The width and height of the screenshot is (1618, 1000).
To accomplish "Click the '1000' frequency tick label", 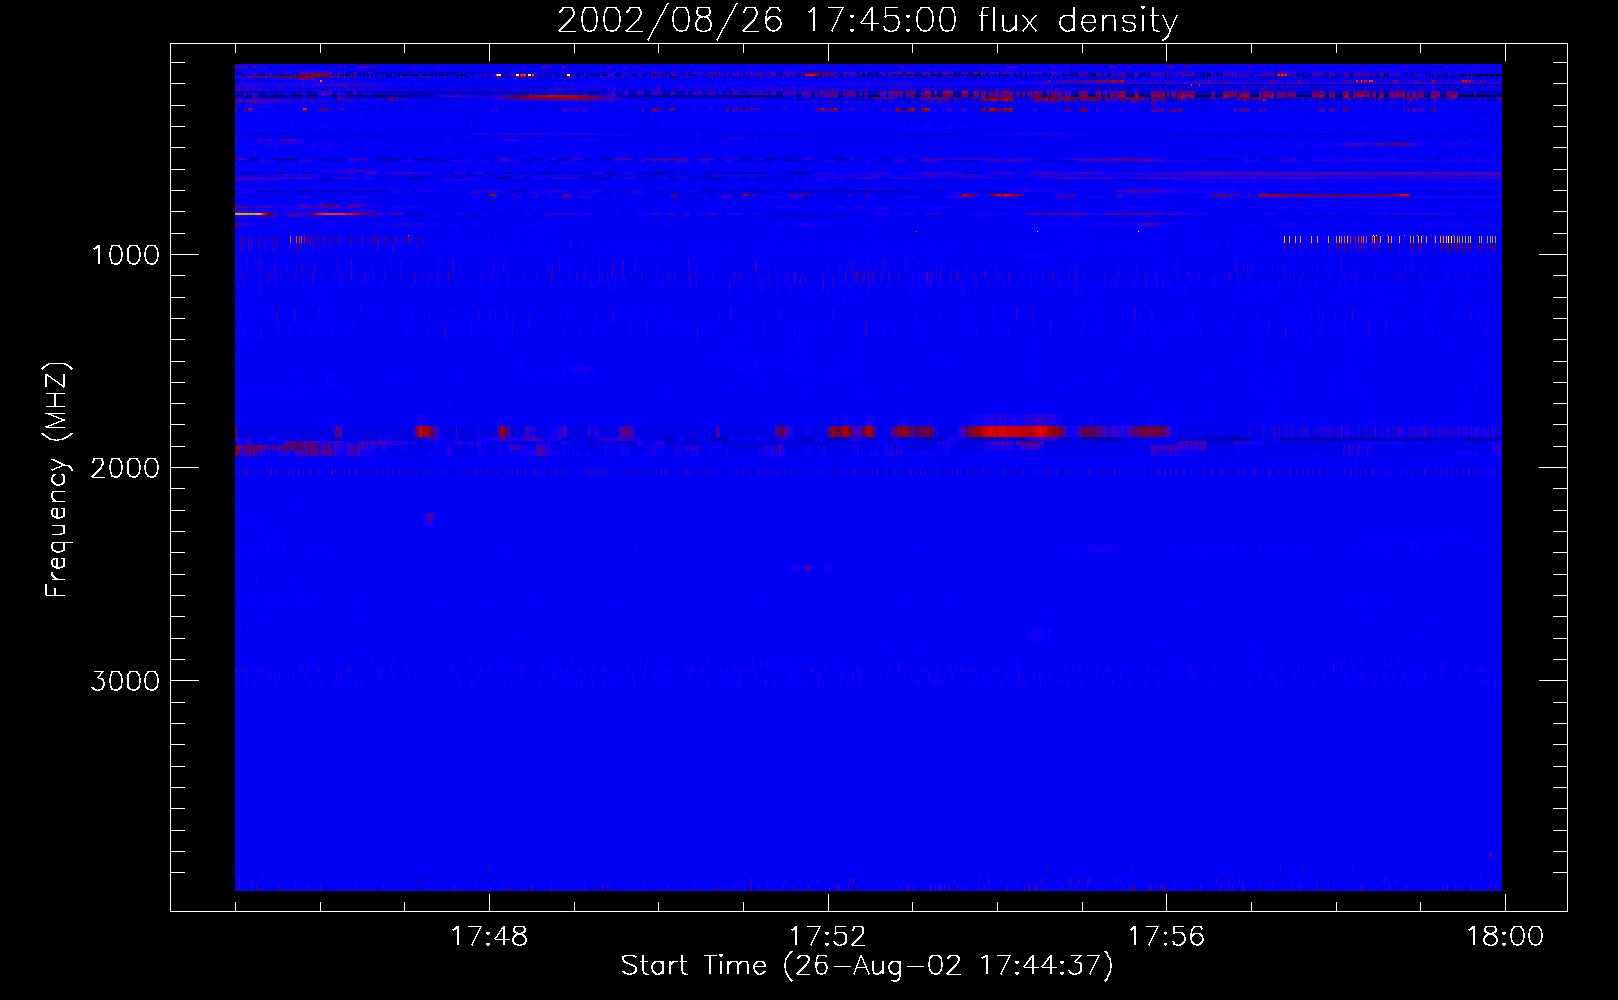I will (125, 255).
